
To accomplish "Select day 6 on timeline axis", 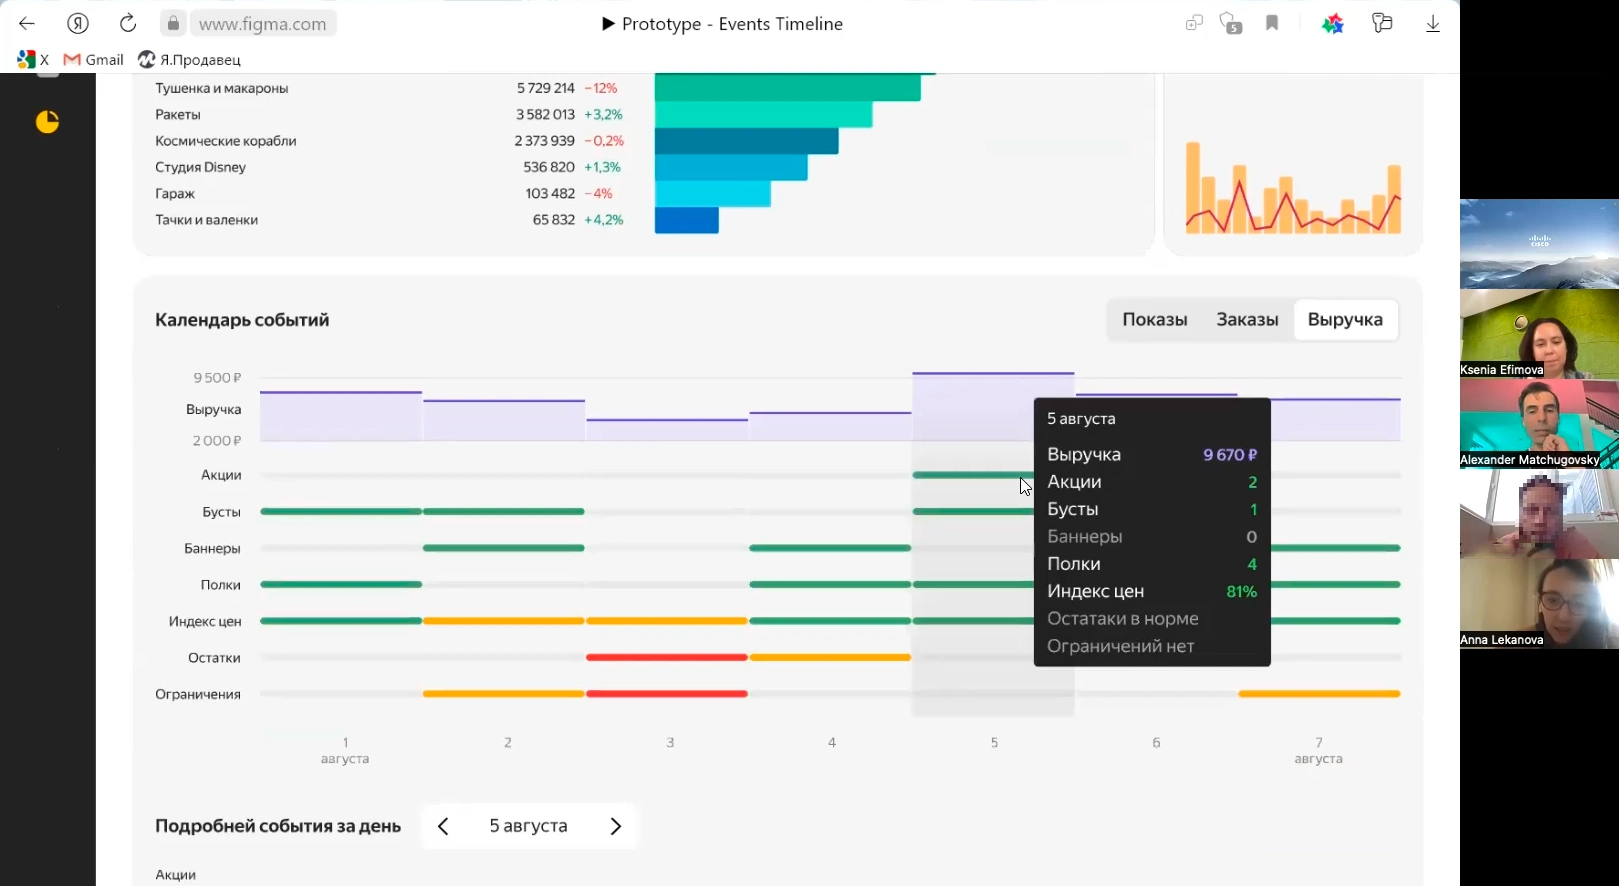I will [1156, 742].
